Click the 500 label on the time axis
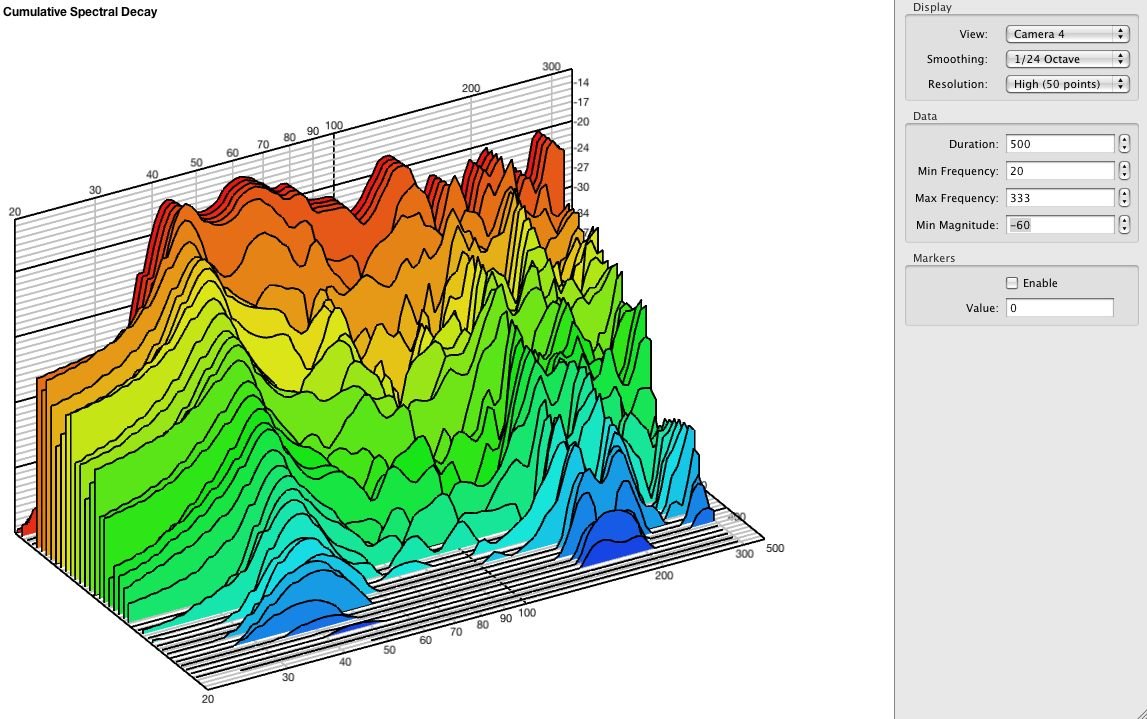The image size is (1147, 719). coord(775,548)
